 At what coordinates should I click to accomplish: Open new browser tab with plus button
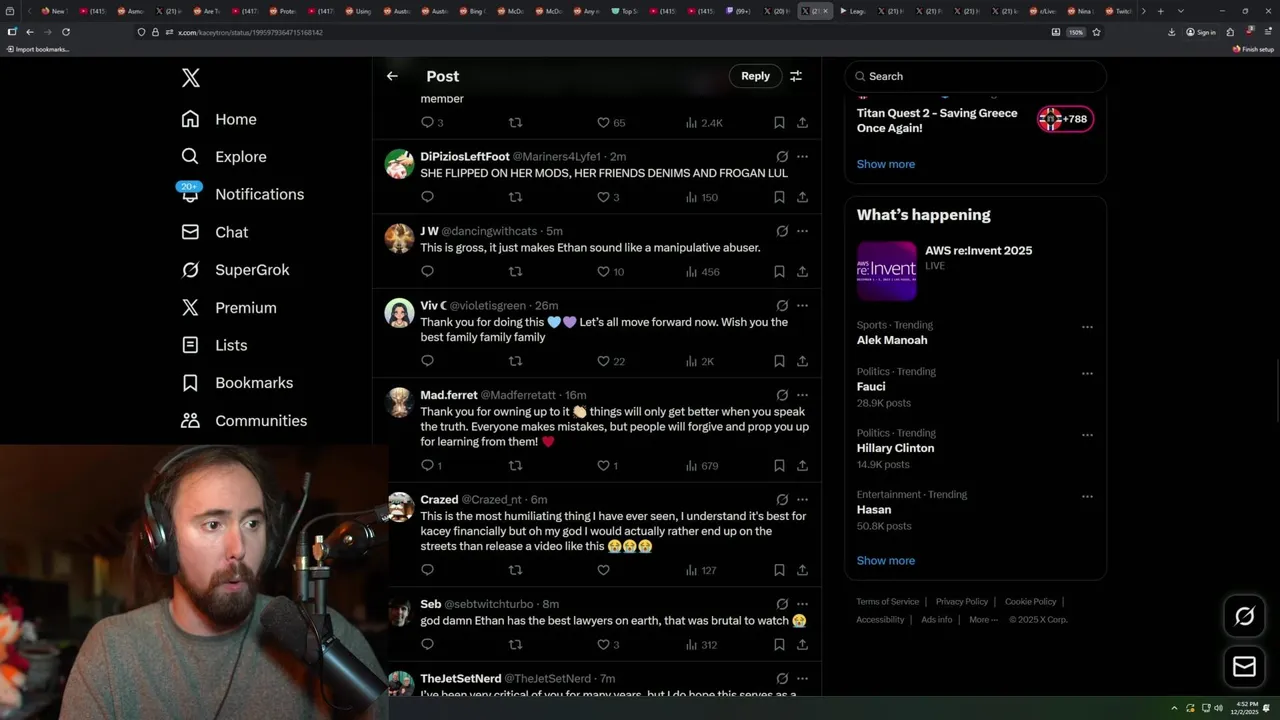(1160, 11)
